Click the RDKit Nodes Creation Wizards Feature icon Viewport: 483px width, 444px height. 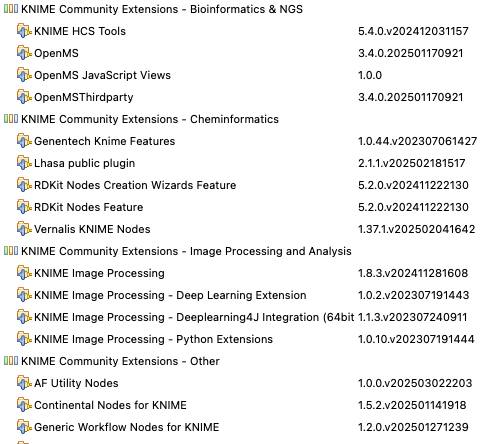pos(24,185)
